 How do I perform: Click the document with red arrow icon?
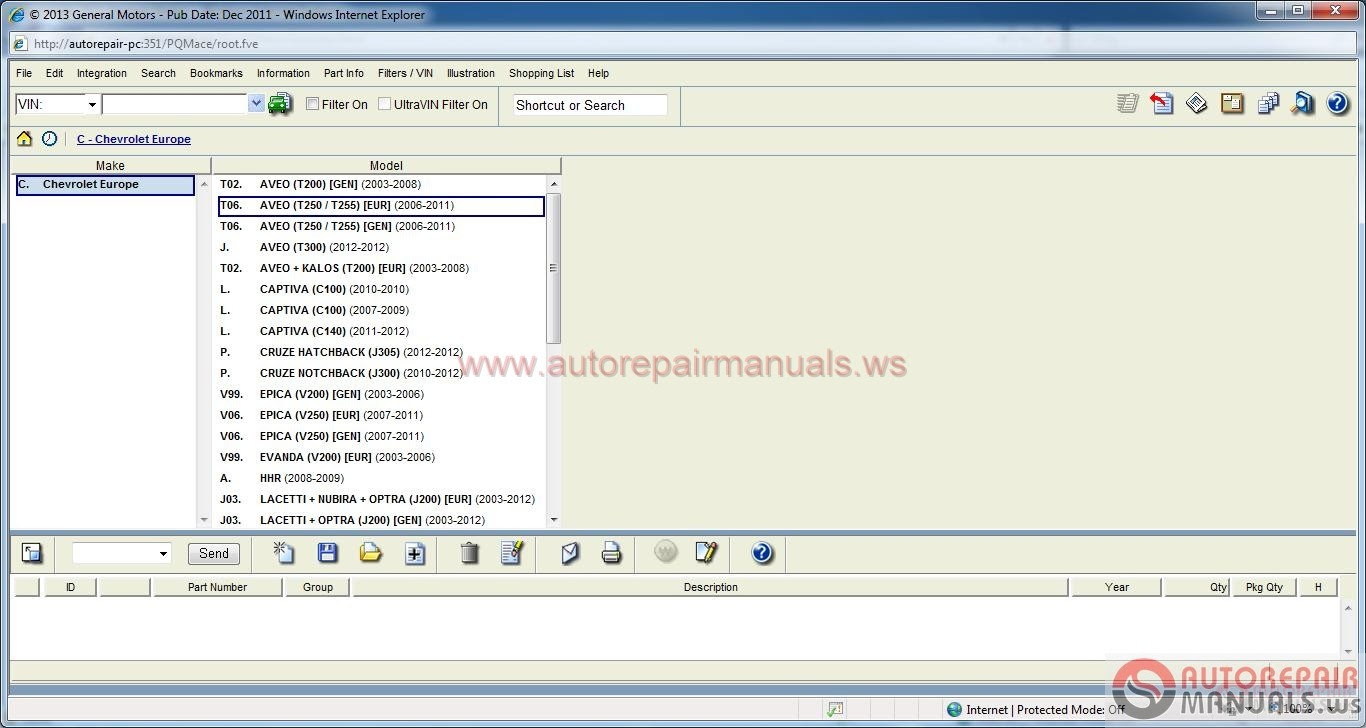[x=1162, y=103]
